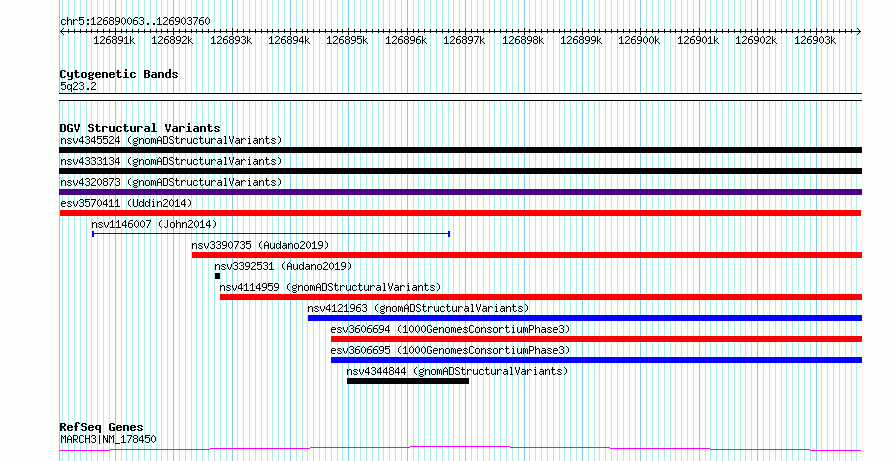This screenshot has height=461, width=890.
Task: Click the 126893k ruler tick label
Action: click(x=231, y=40)
